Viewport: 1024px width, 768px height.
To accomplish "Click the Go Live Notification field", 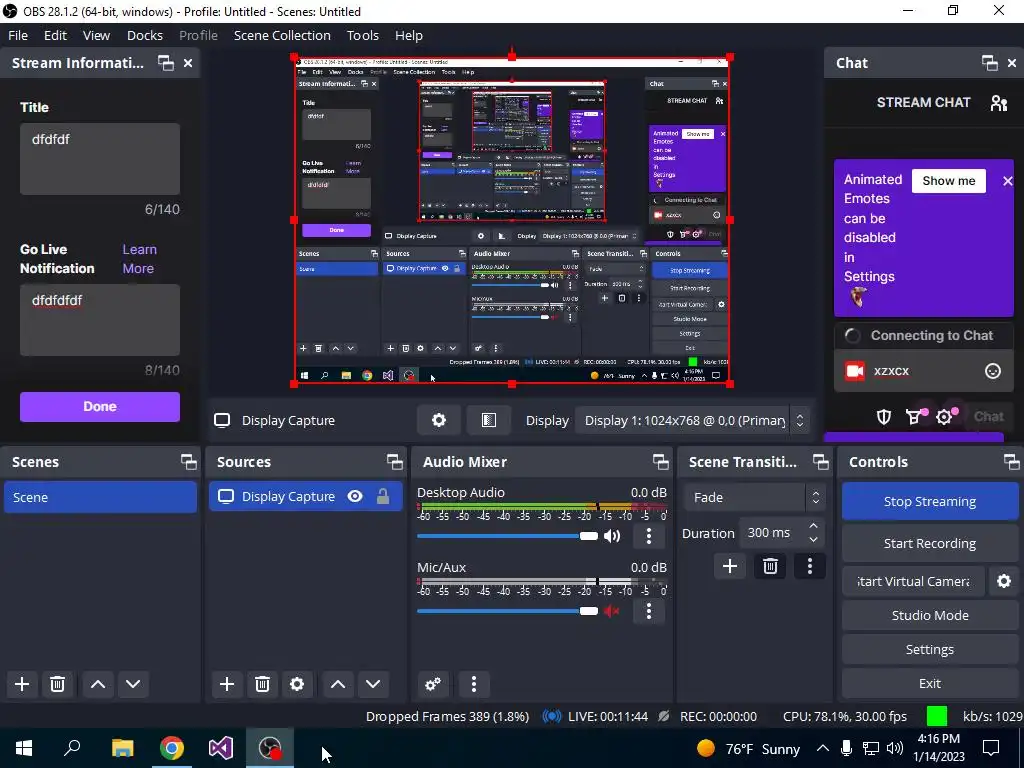I will [x=100, y=320].
